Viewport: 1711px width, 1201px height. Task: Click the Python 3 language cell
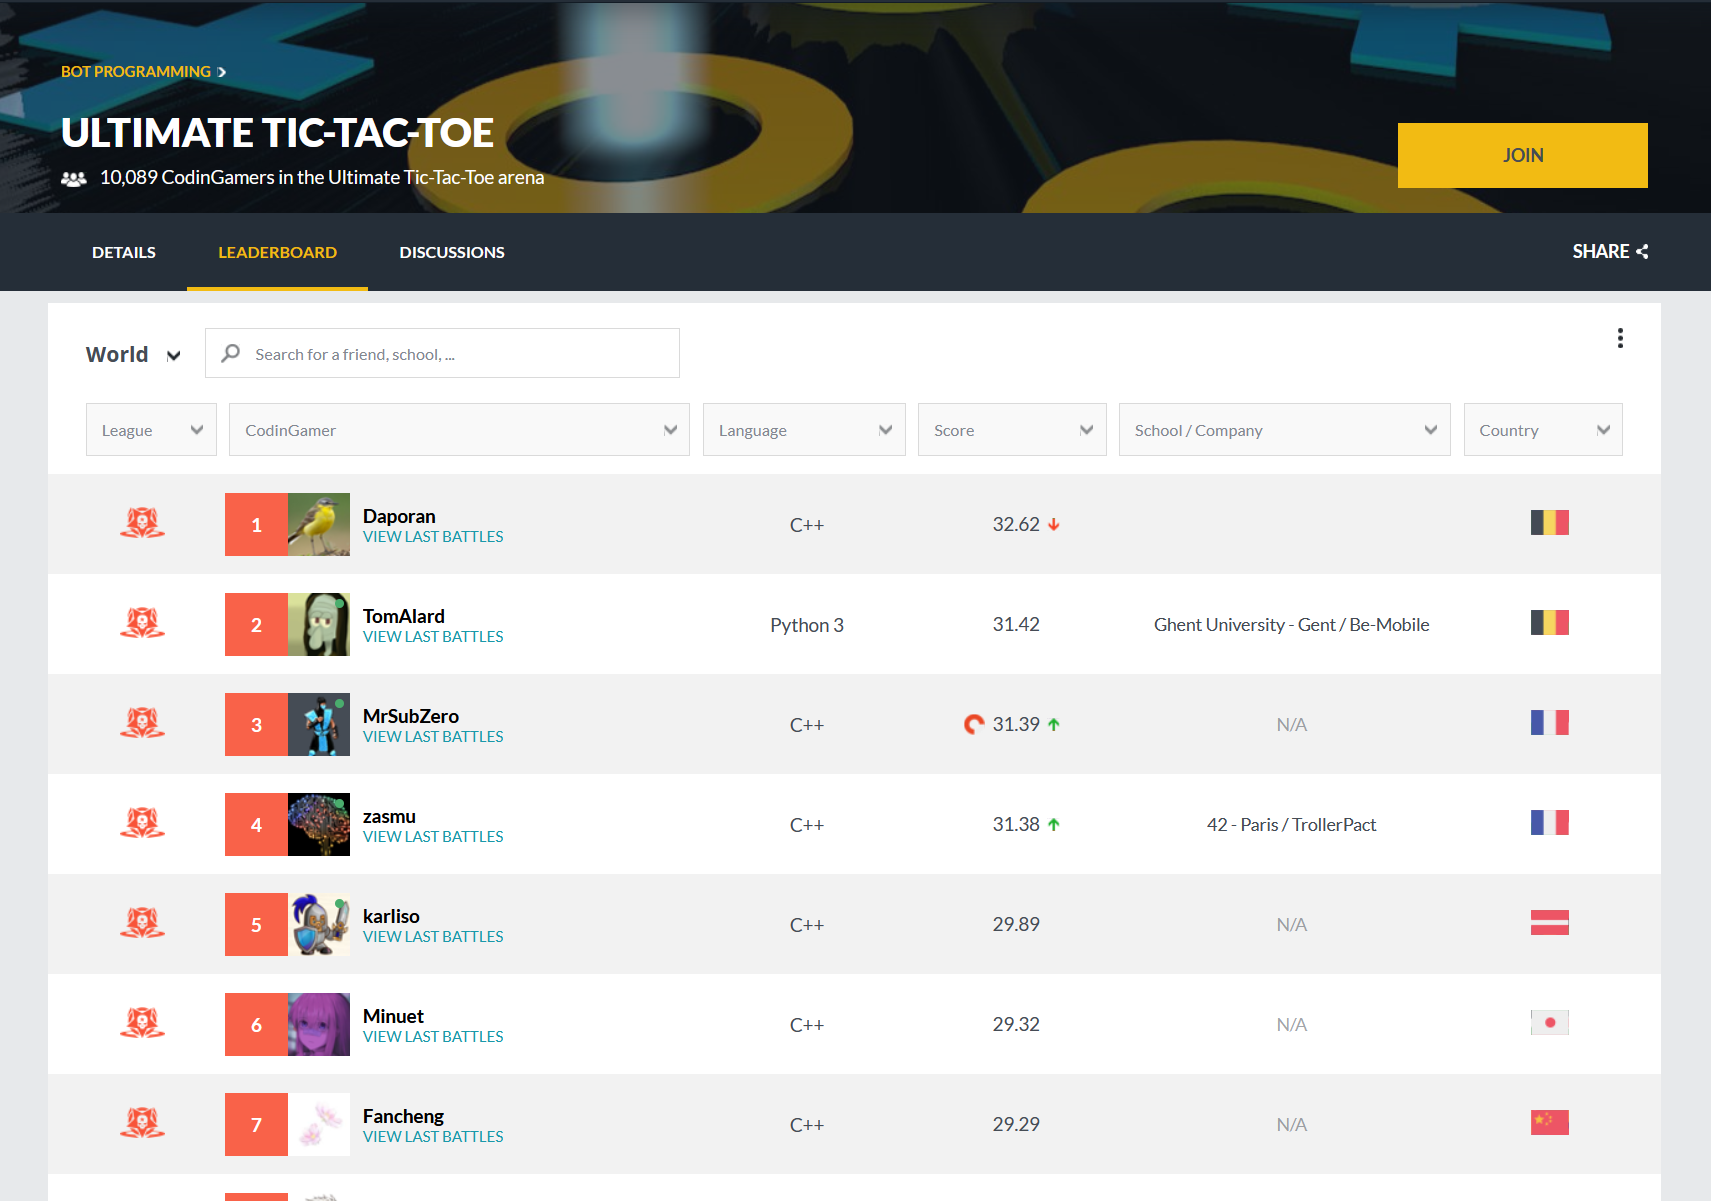(x=807, y=625)
